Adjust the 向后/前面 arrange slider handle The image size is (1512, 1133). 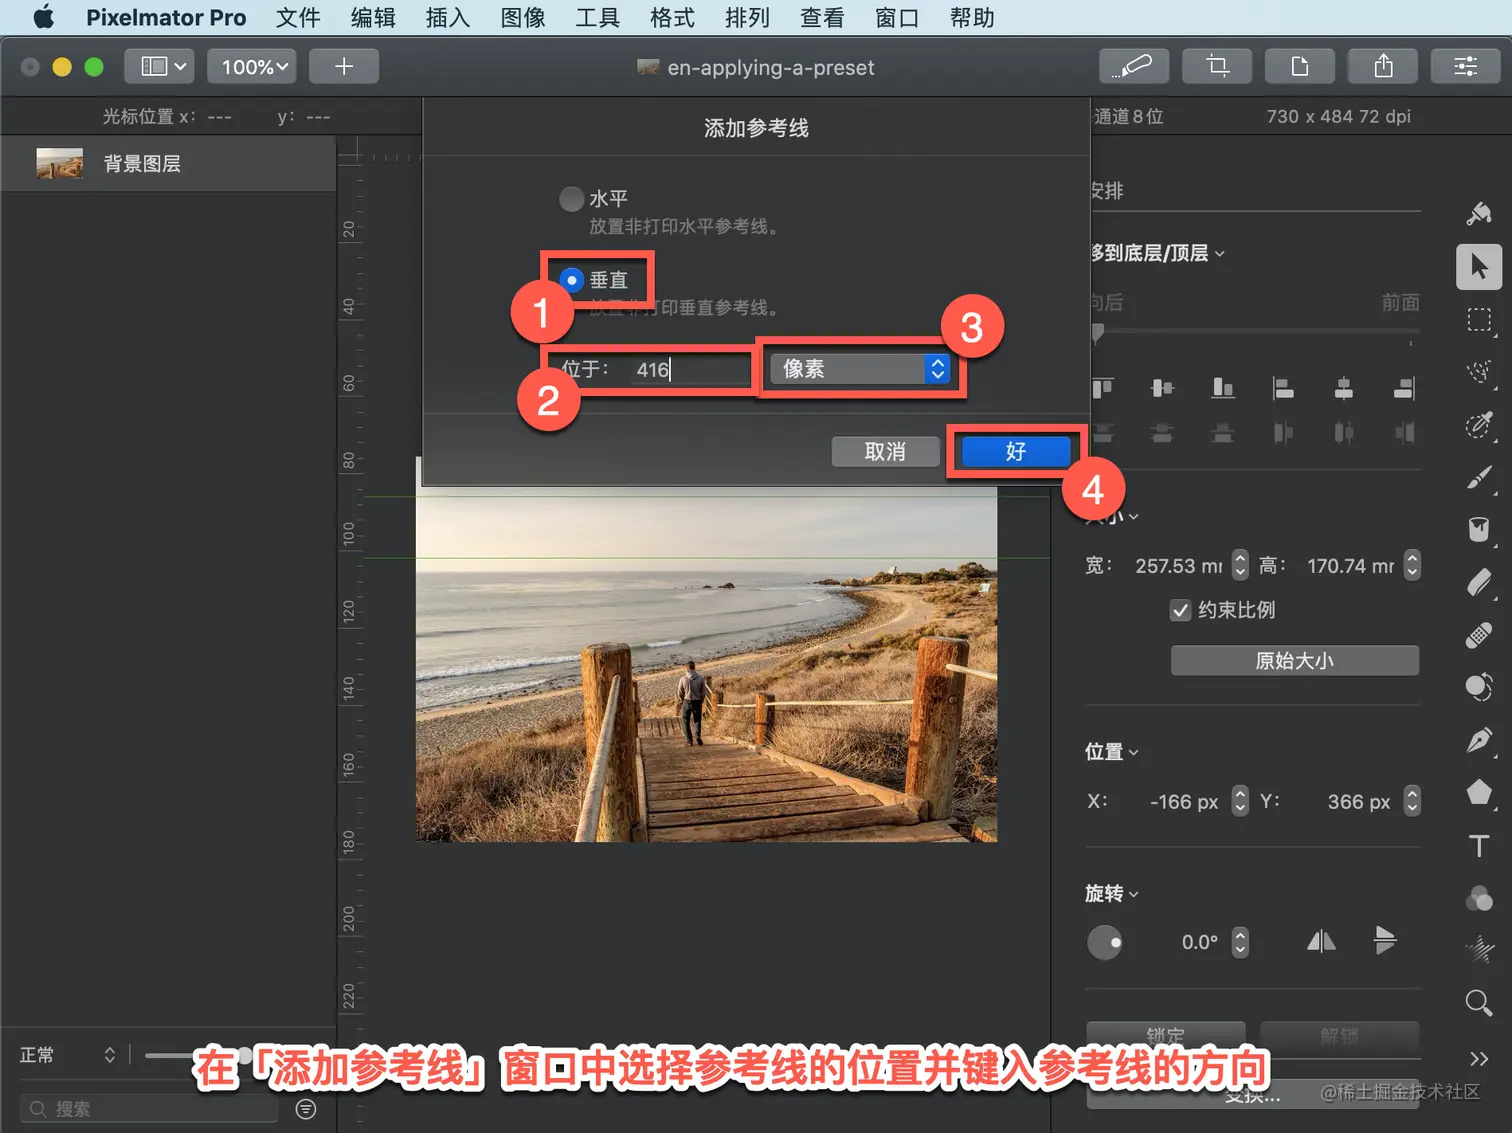point(1098,332)
